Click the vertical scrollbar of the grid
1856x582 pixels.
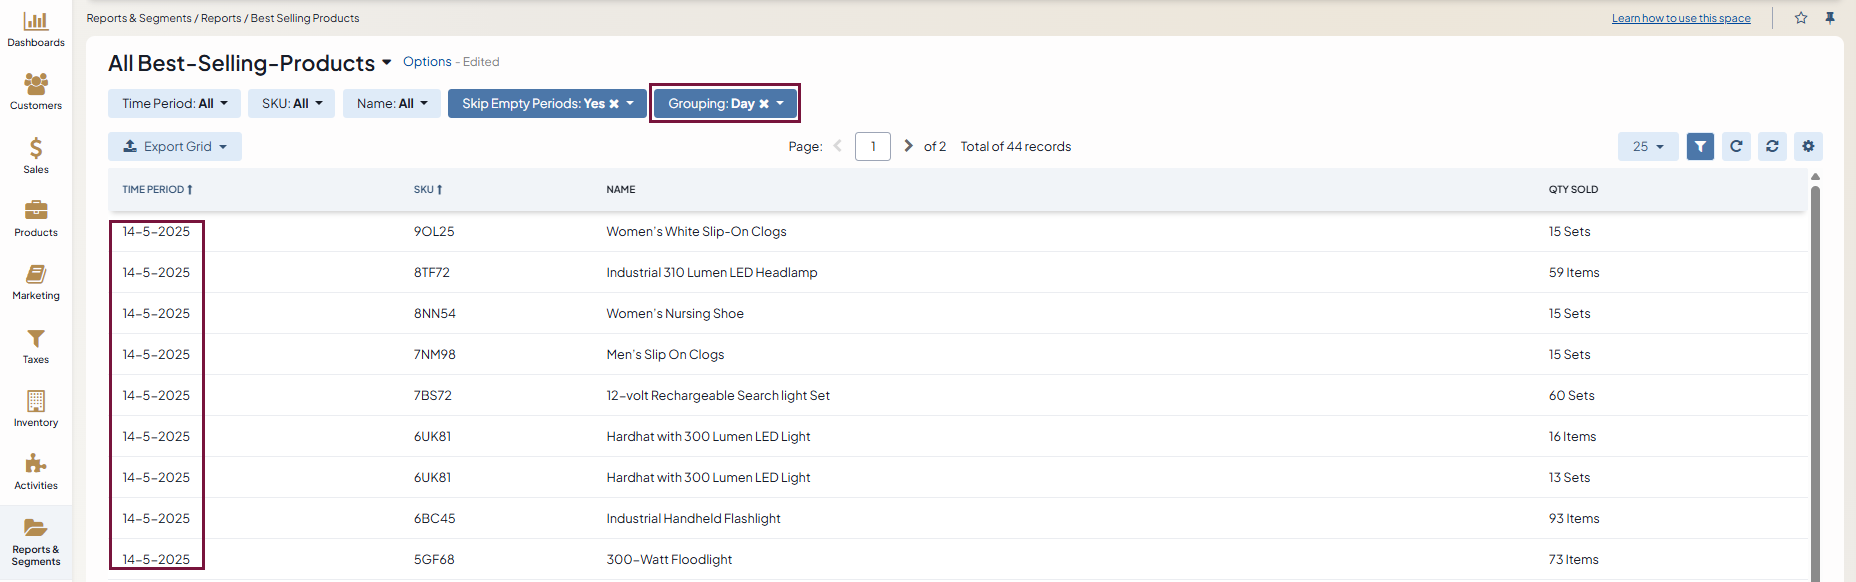(x=1815, y=380)
